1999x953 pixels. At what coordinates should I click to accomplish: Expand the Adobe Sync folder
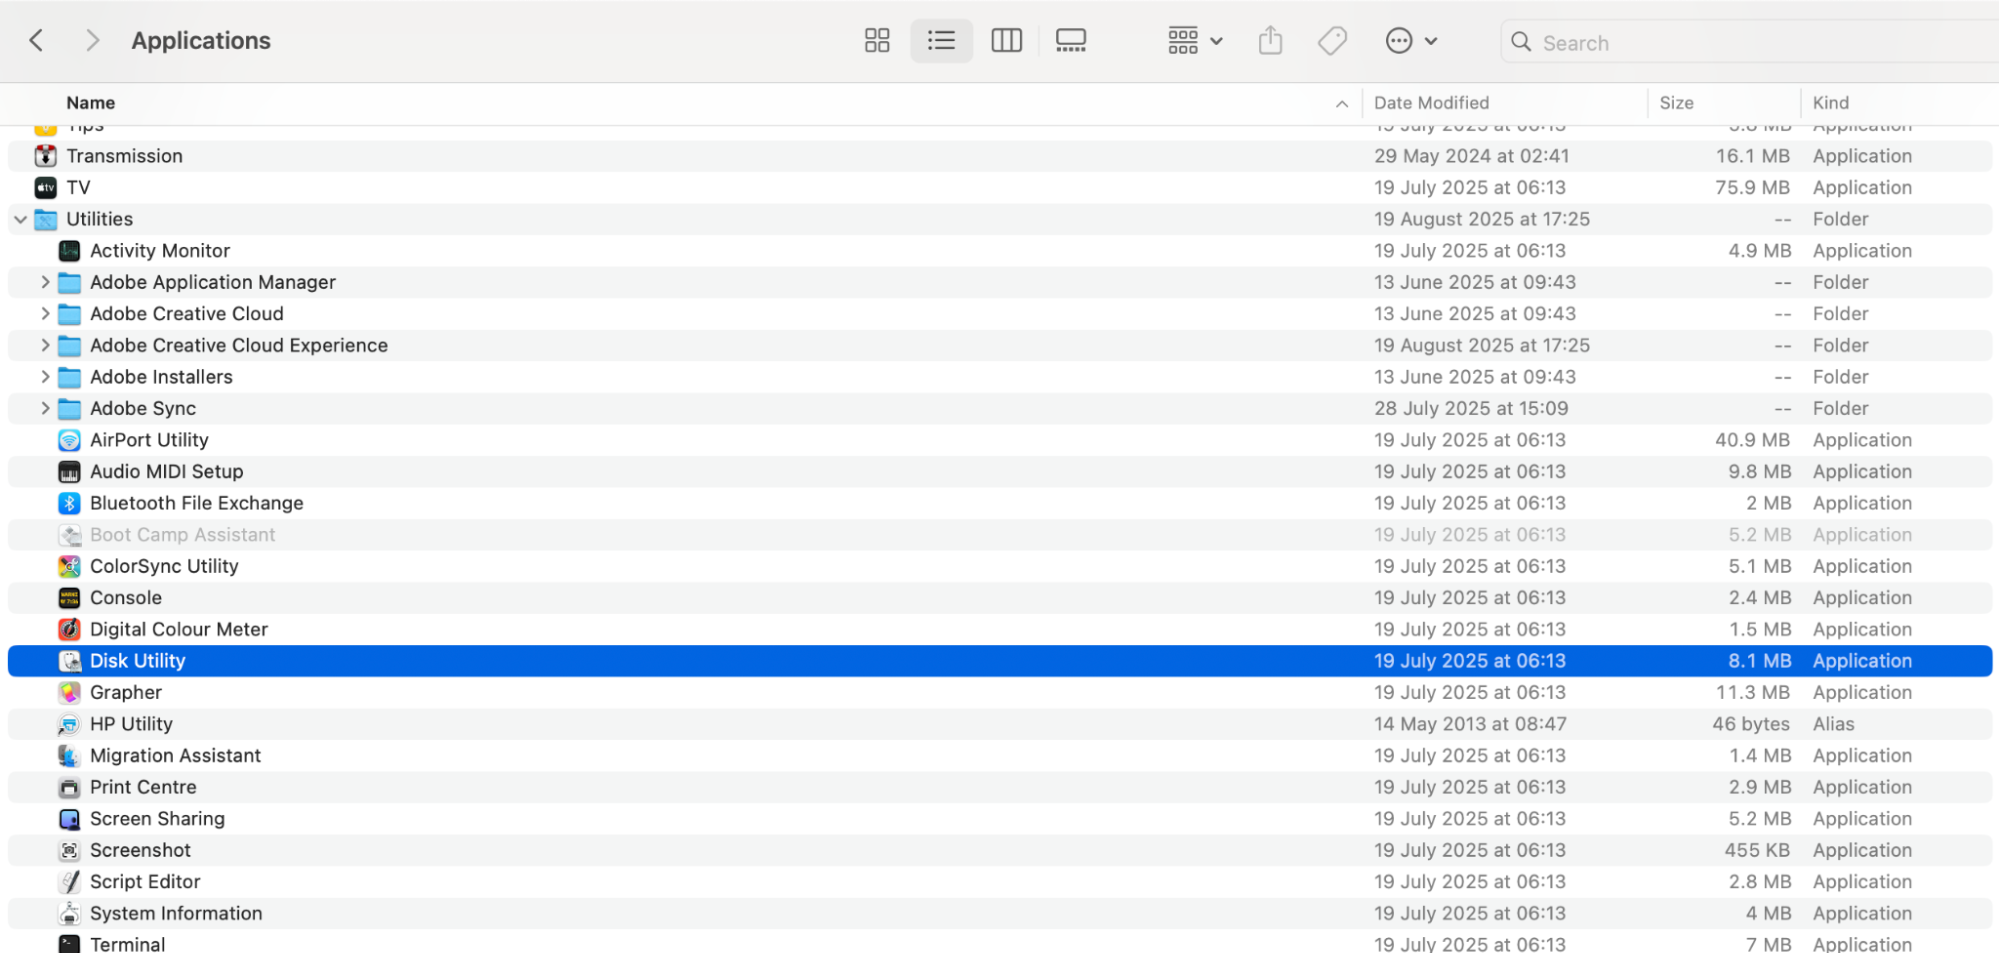click(45, 408)
